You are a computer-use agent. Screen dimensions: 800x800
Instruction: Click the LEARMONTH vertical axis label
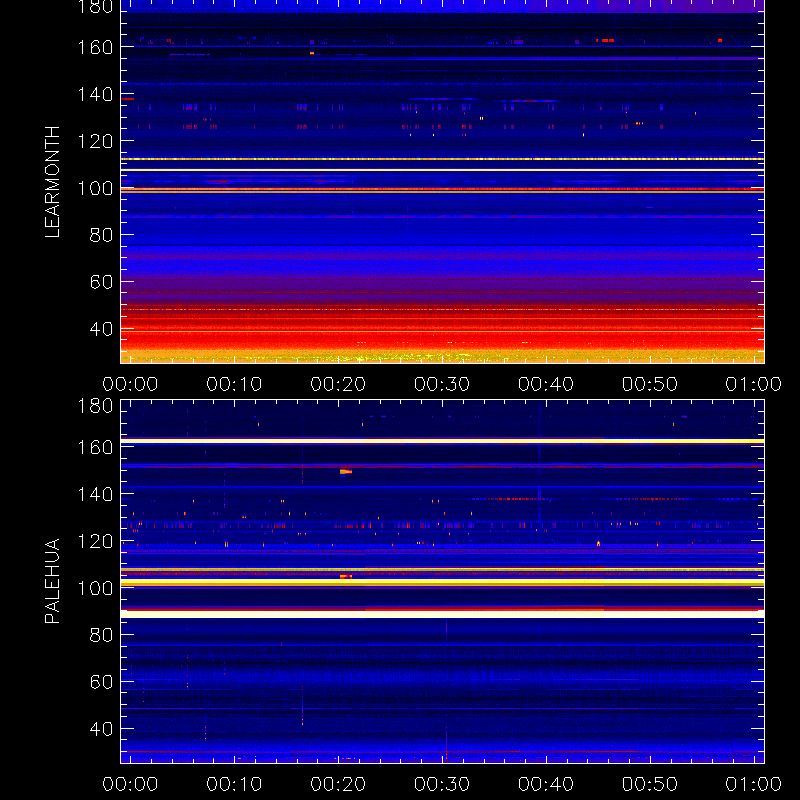[53, 182]
